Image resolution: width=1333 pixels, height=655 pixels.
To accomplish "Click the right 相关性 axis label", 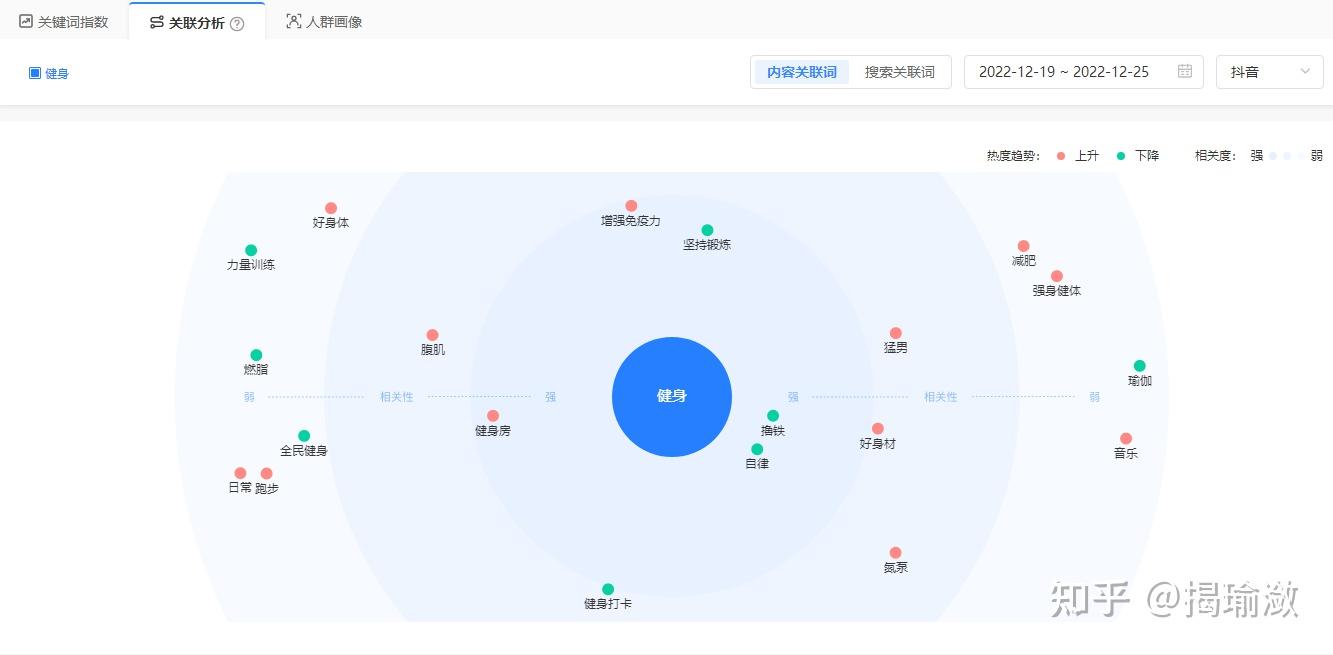I will click(x=940, y=397).
